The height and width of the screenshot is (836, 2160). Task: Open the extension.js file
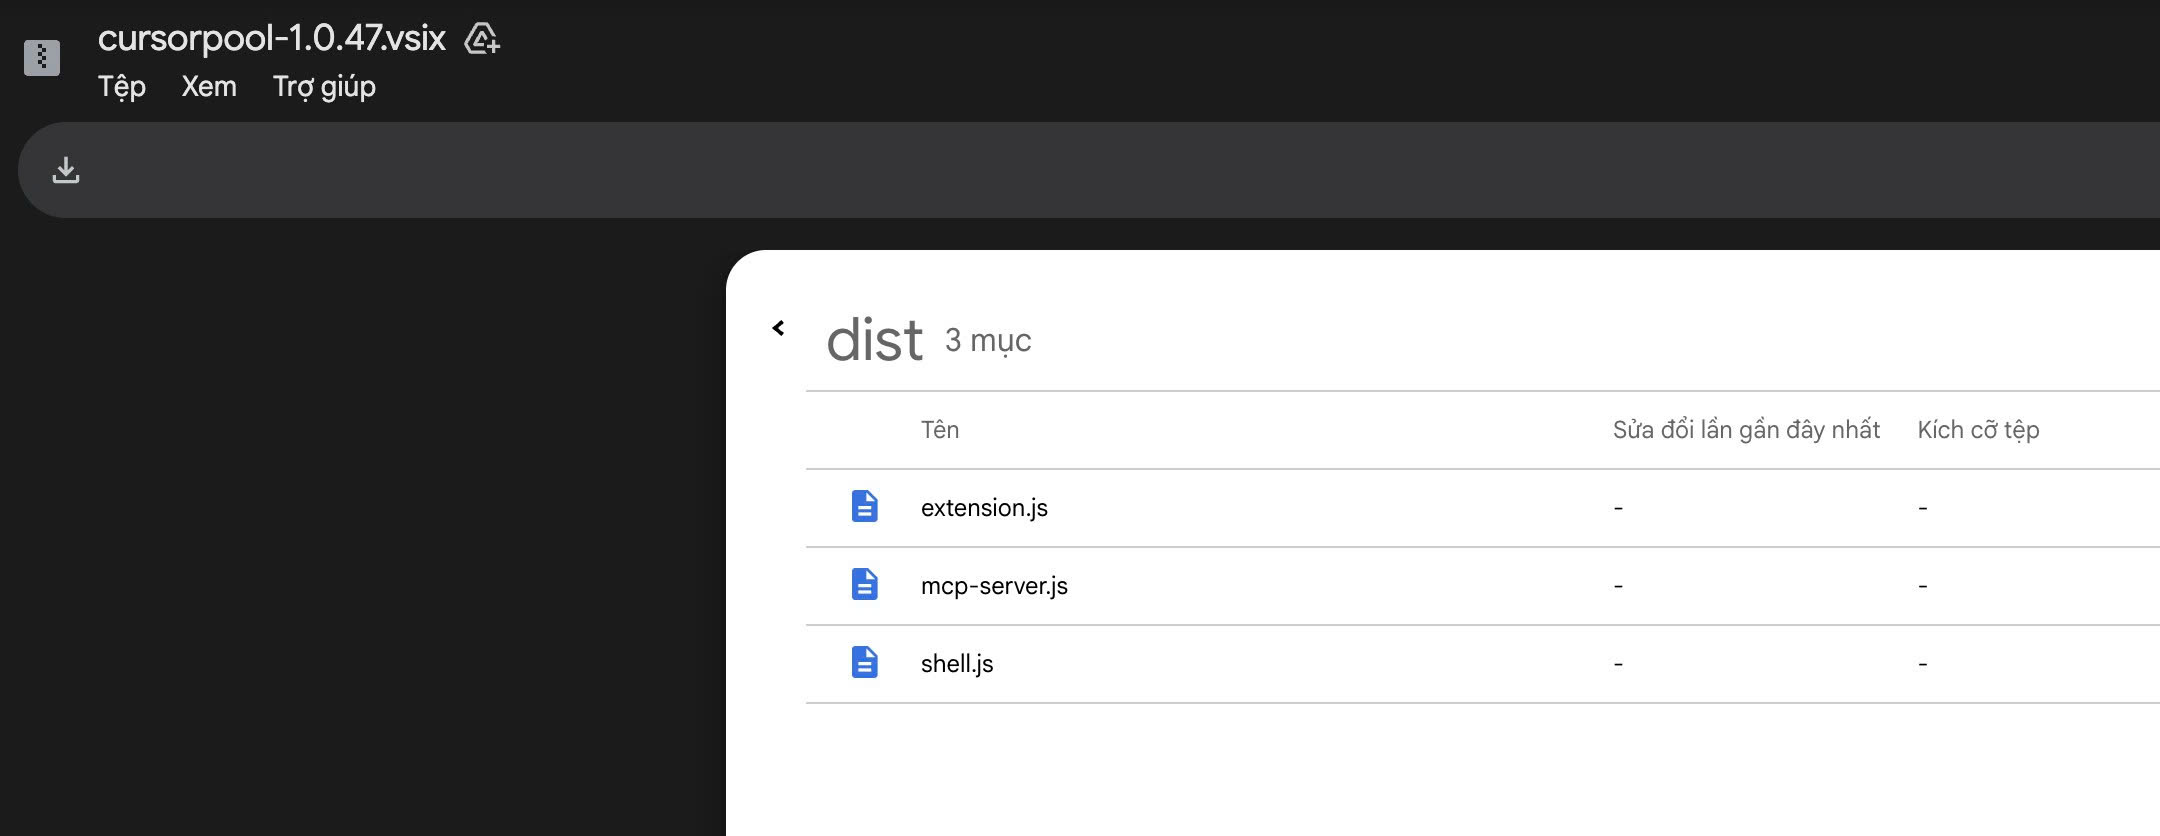(x=984, y=508)
